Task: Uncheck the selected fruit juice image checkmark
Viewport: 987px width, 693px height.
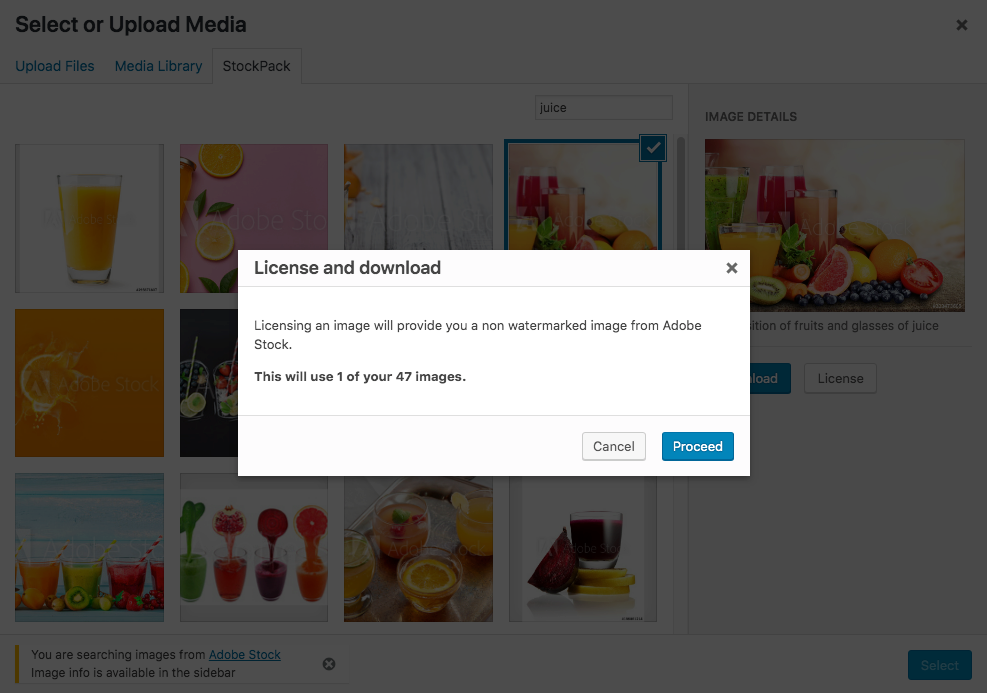Action: pos(653,148)
